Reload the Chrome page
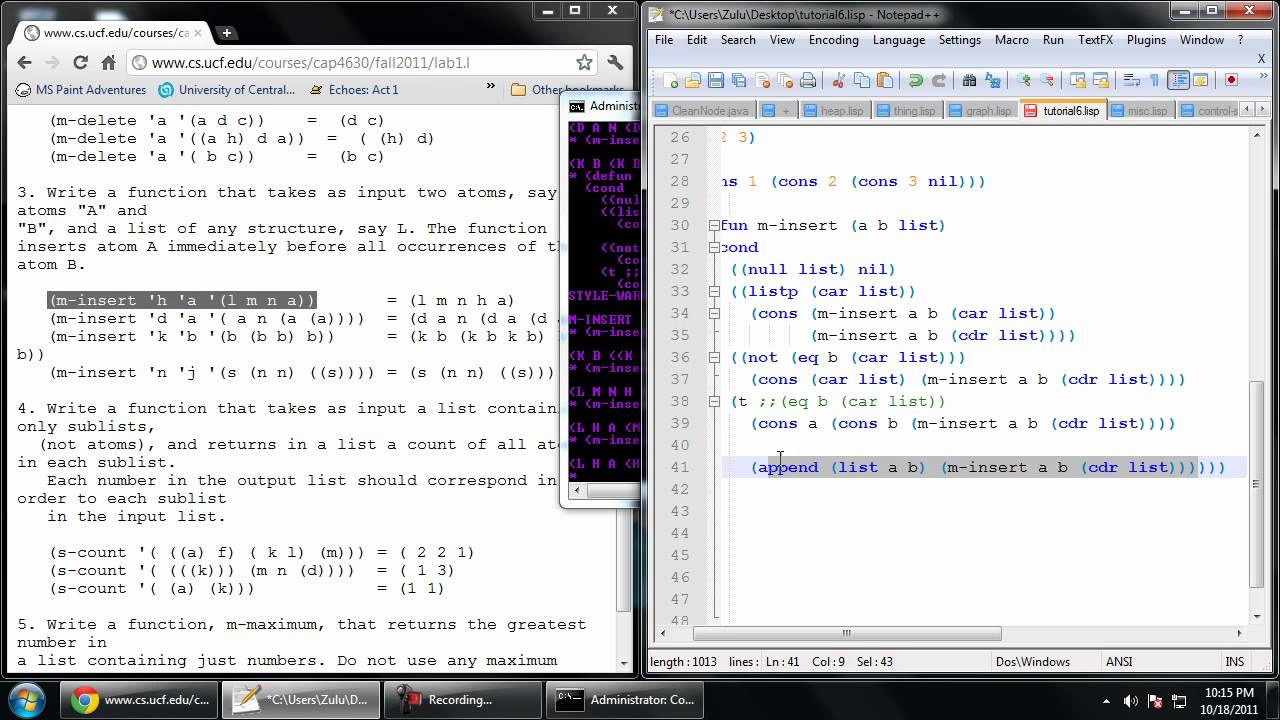 80,62
